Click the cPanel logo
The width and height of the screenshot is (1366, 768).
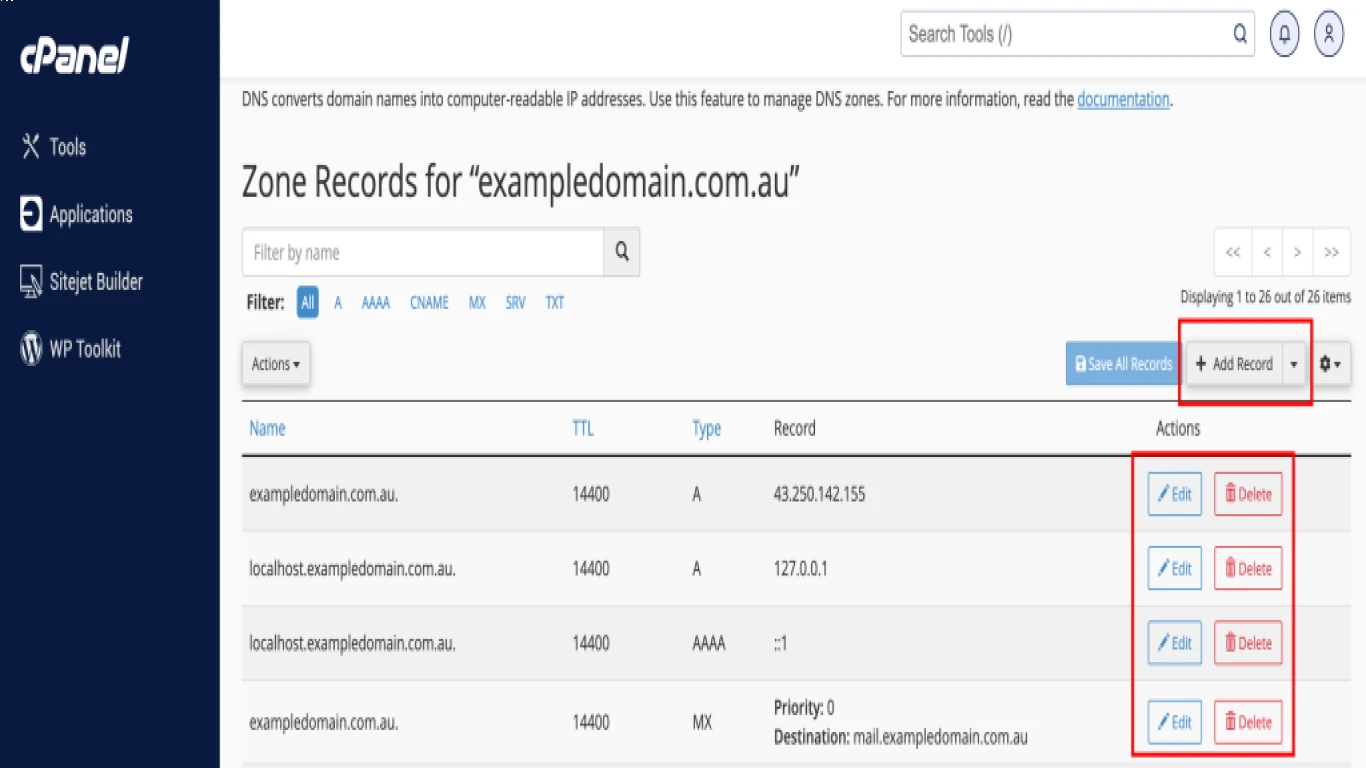tap(75, 55)
